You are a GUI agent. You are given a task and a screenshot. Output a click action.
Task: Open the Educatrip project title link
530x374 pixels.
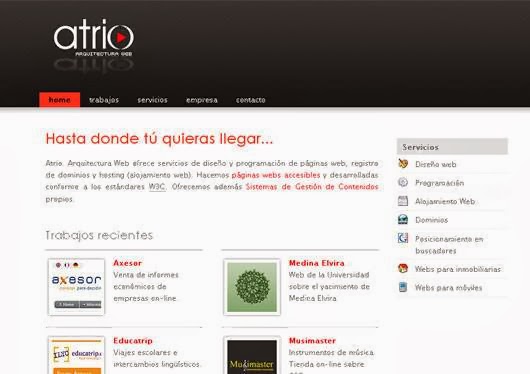click(x=133, y=341)
